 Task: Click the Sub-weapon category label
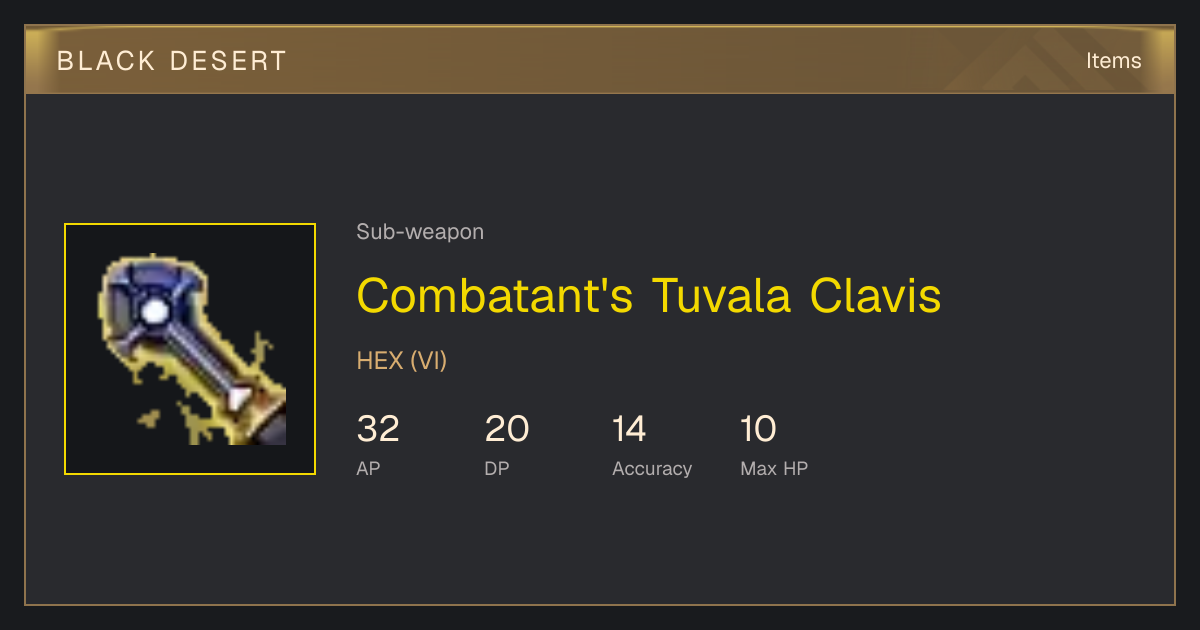pyautogui.click(x=420, y=232)
